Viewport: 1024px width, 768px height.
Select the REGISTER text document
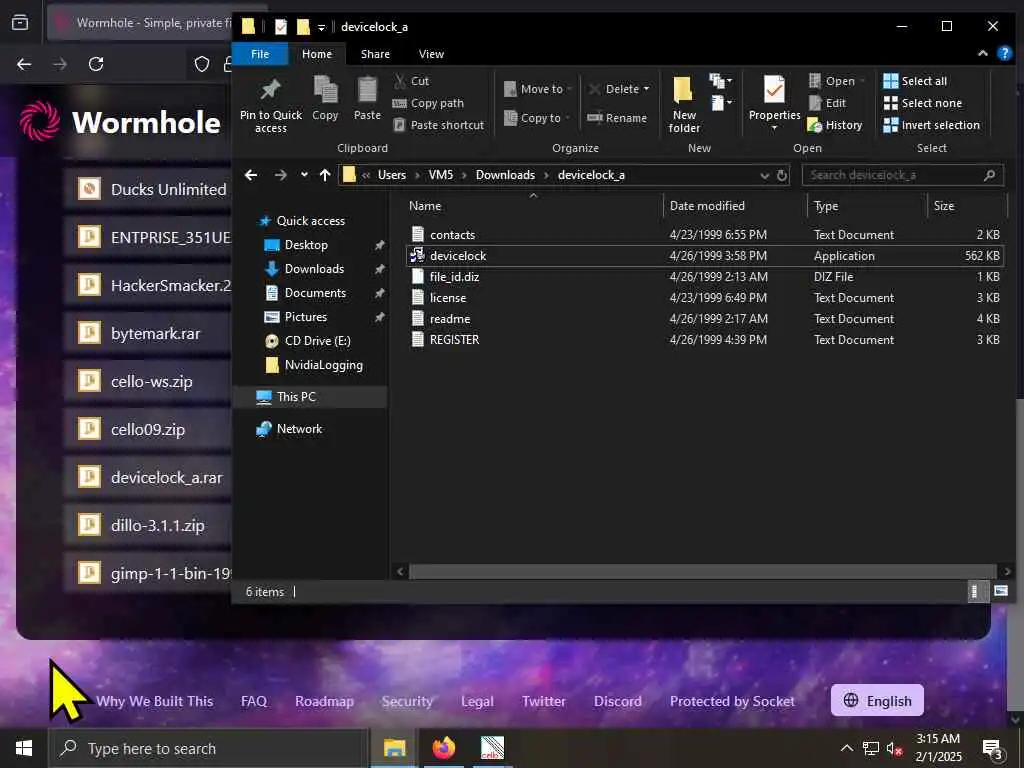click(705, 340)
